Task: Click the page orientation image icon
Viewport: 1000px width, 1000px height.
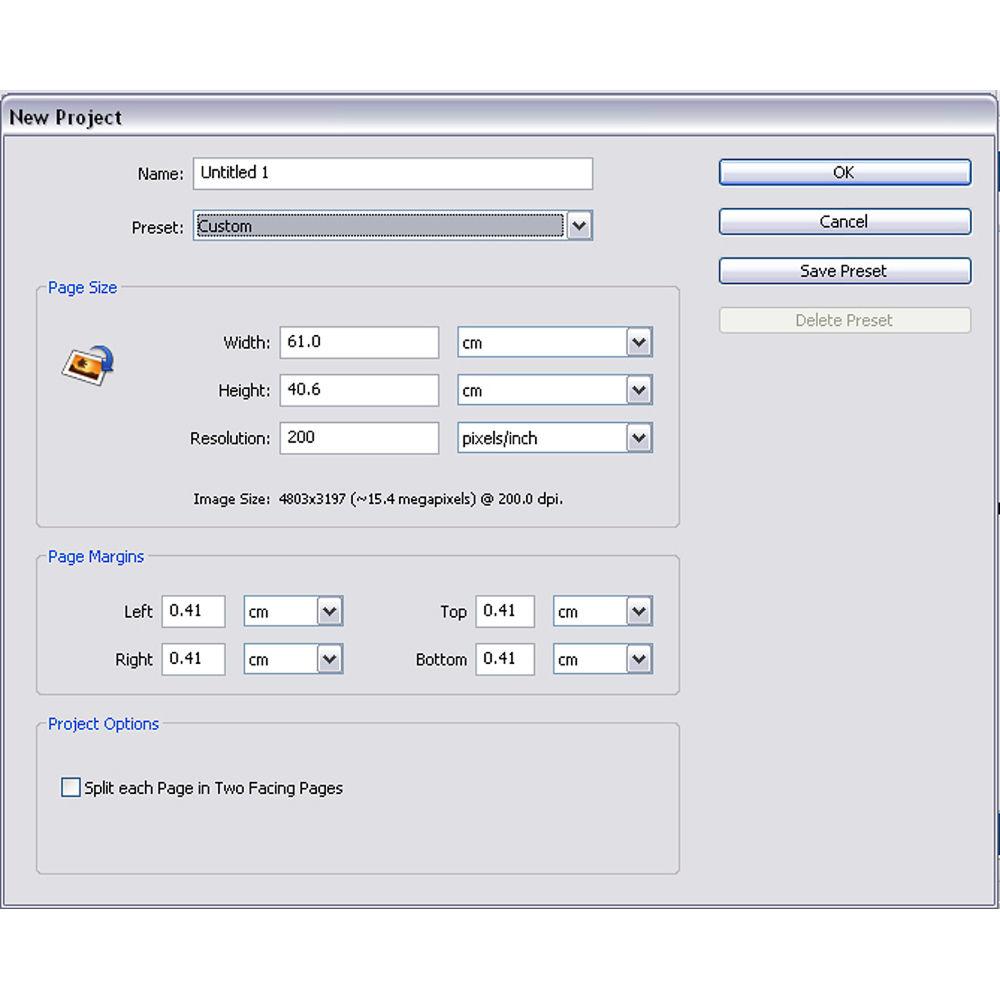Action: tap(85, 366)
